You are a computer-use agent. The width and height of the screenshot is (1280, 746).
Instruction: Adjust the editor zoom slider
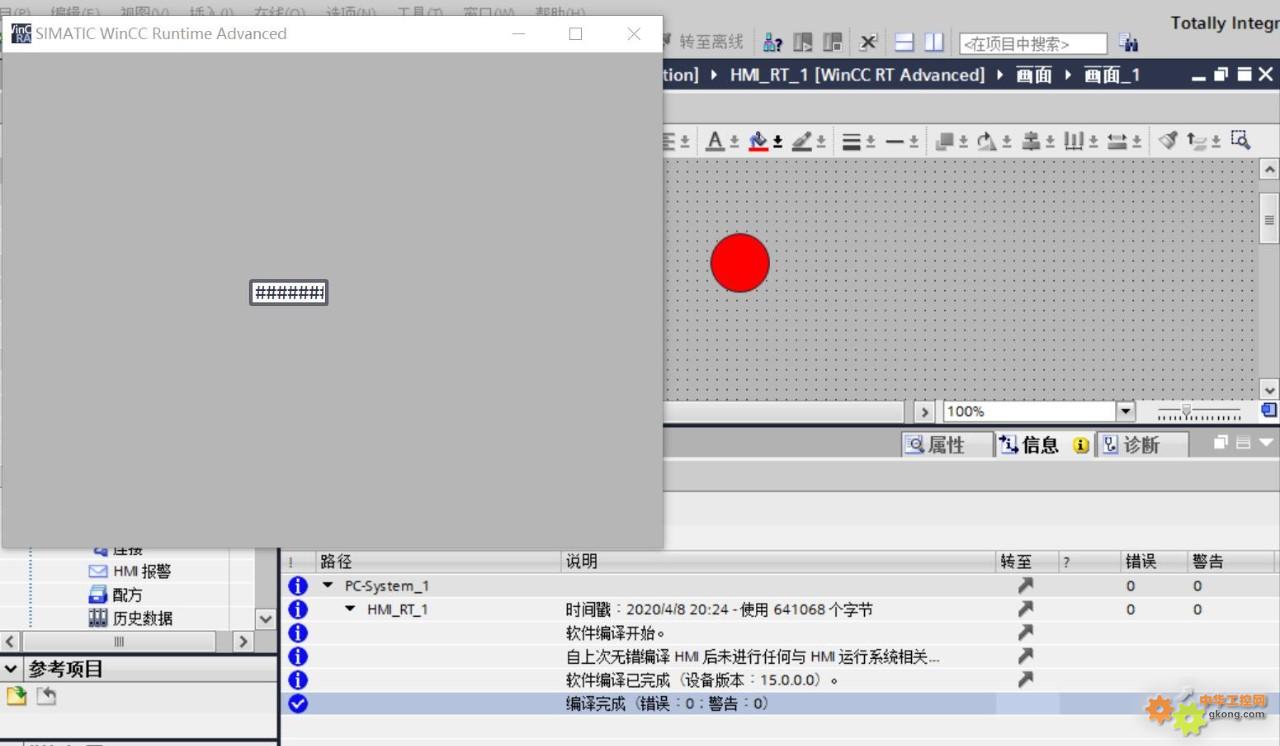[1186, 410]
